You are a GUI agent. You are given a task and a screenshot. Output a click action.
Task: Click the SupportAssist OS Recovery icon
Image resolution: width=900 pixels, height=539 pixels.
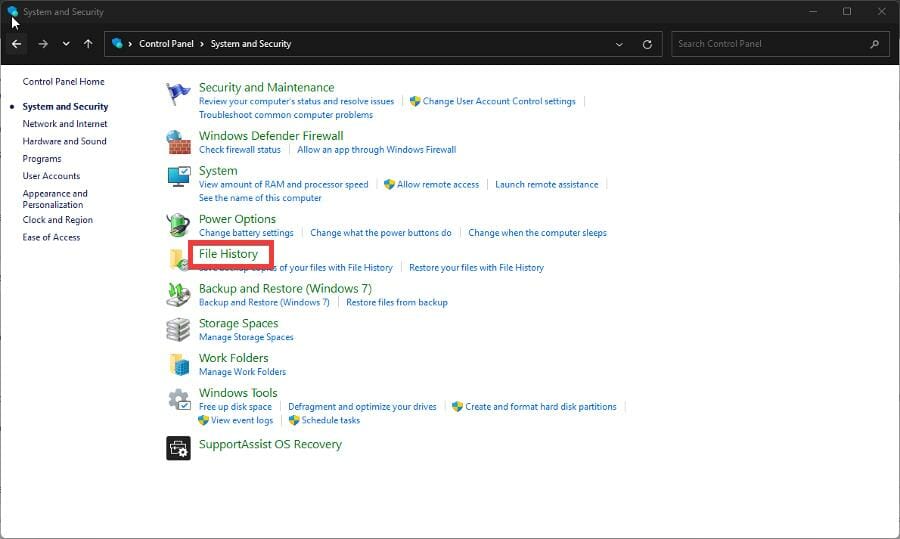[178, 447]
